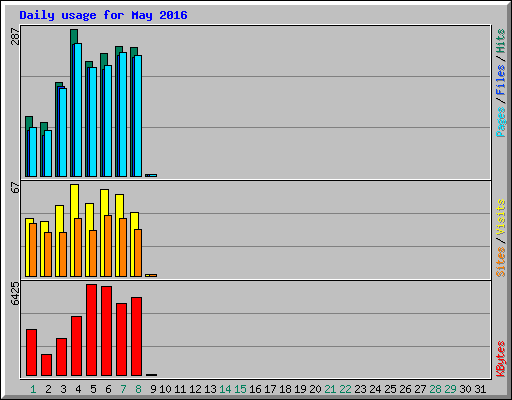Viewport: 512px width, 400px height.
Task: Click day 16 on the x-axis
Action: [255, 389]
